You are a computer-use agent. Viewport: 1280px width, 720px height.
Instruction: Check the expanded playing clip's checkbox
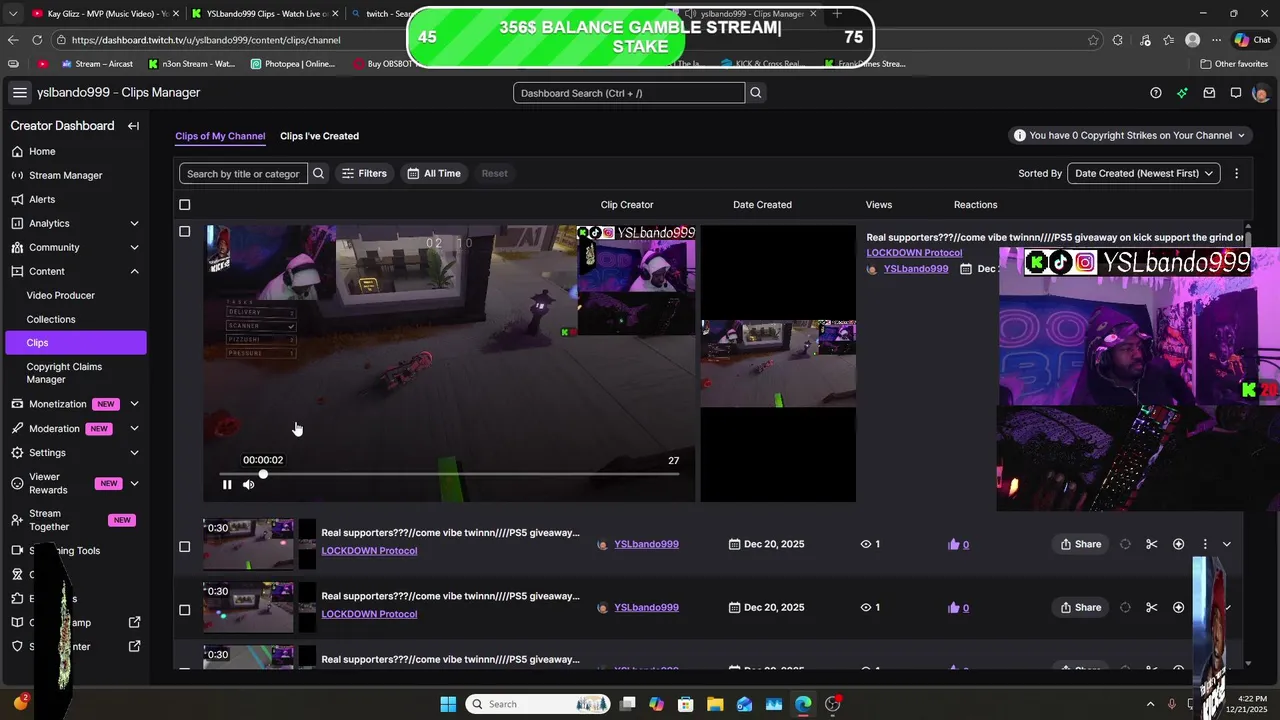point(184,231)
